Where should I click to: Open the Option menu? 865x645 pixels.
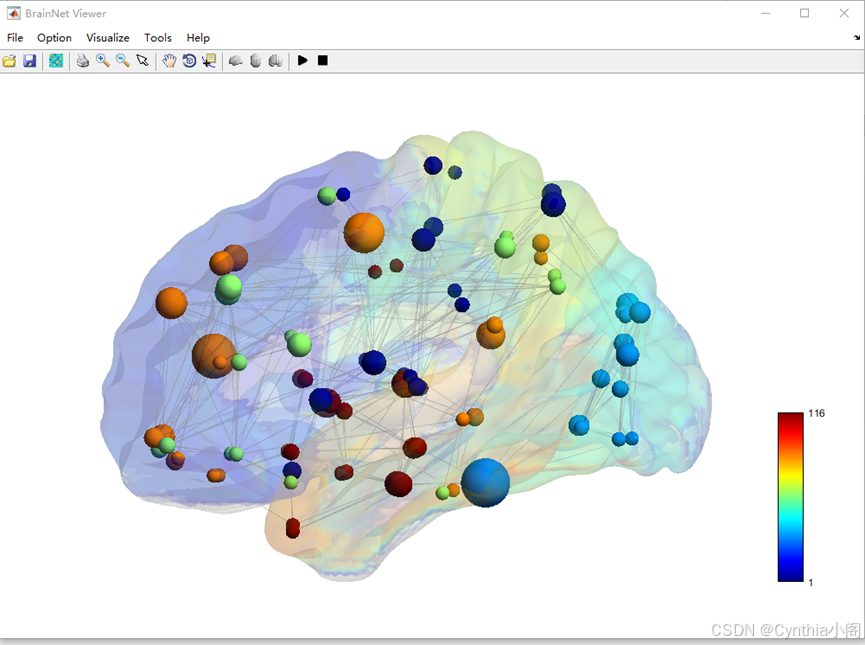(54, 37)
